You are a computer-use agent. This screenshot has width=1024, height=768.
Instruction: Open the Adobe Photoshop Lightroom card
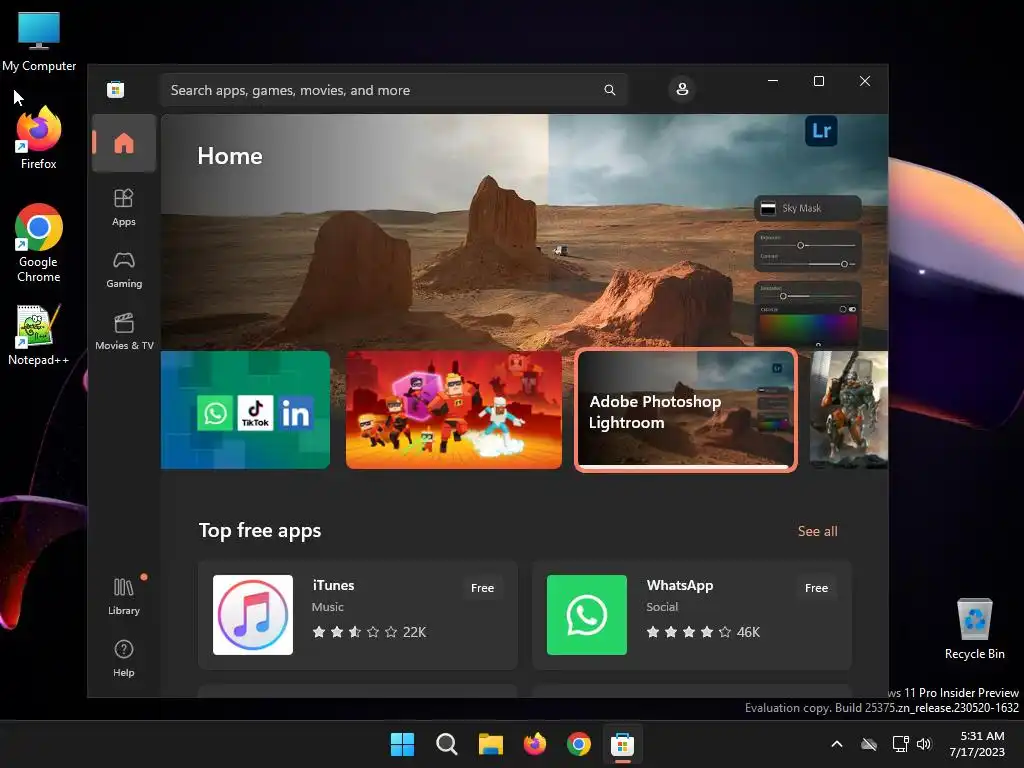686,410
